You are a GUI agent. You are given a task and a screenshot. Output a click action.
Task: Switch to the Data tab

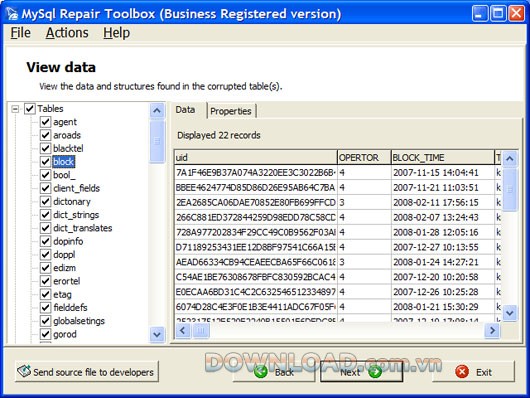click(185, 110)
